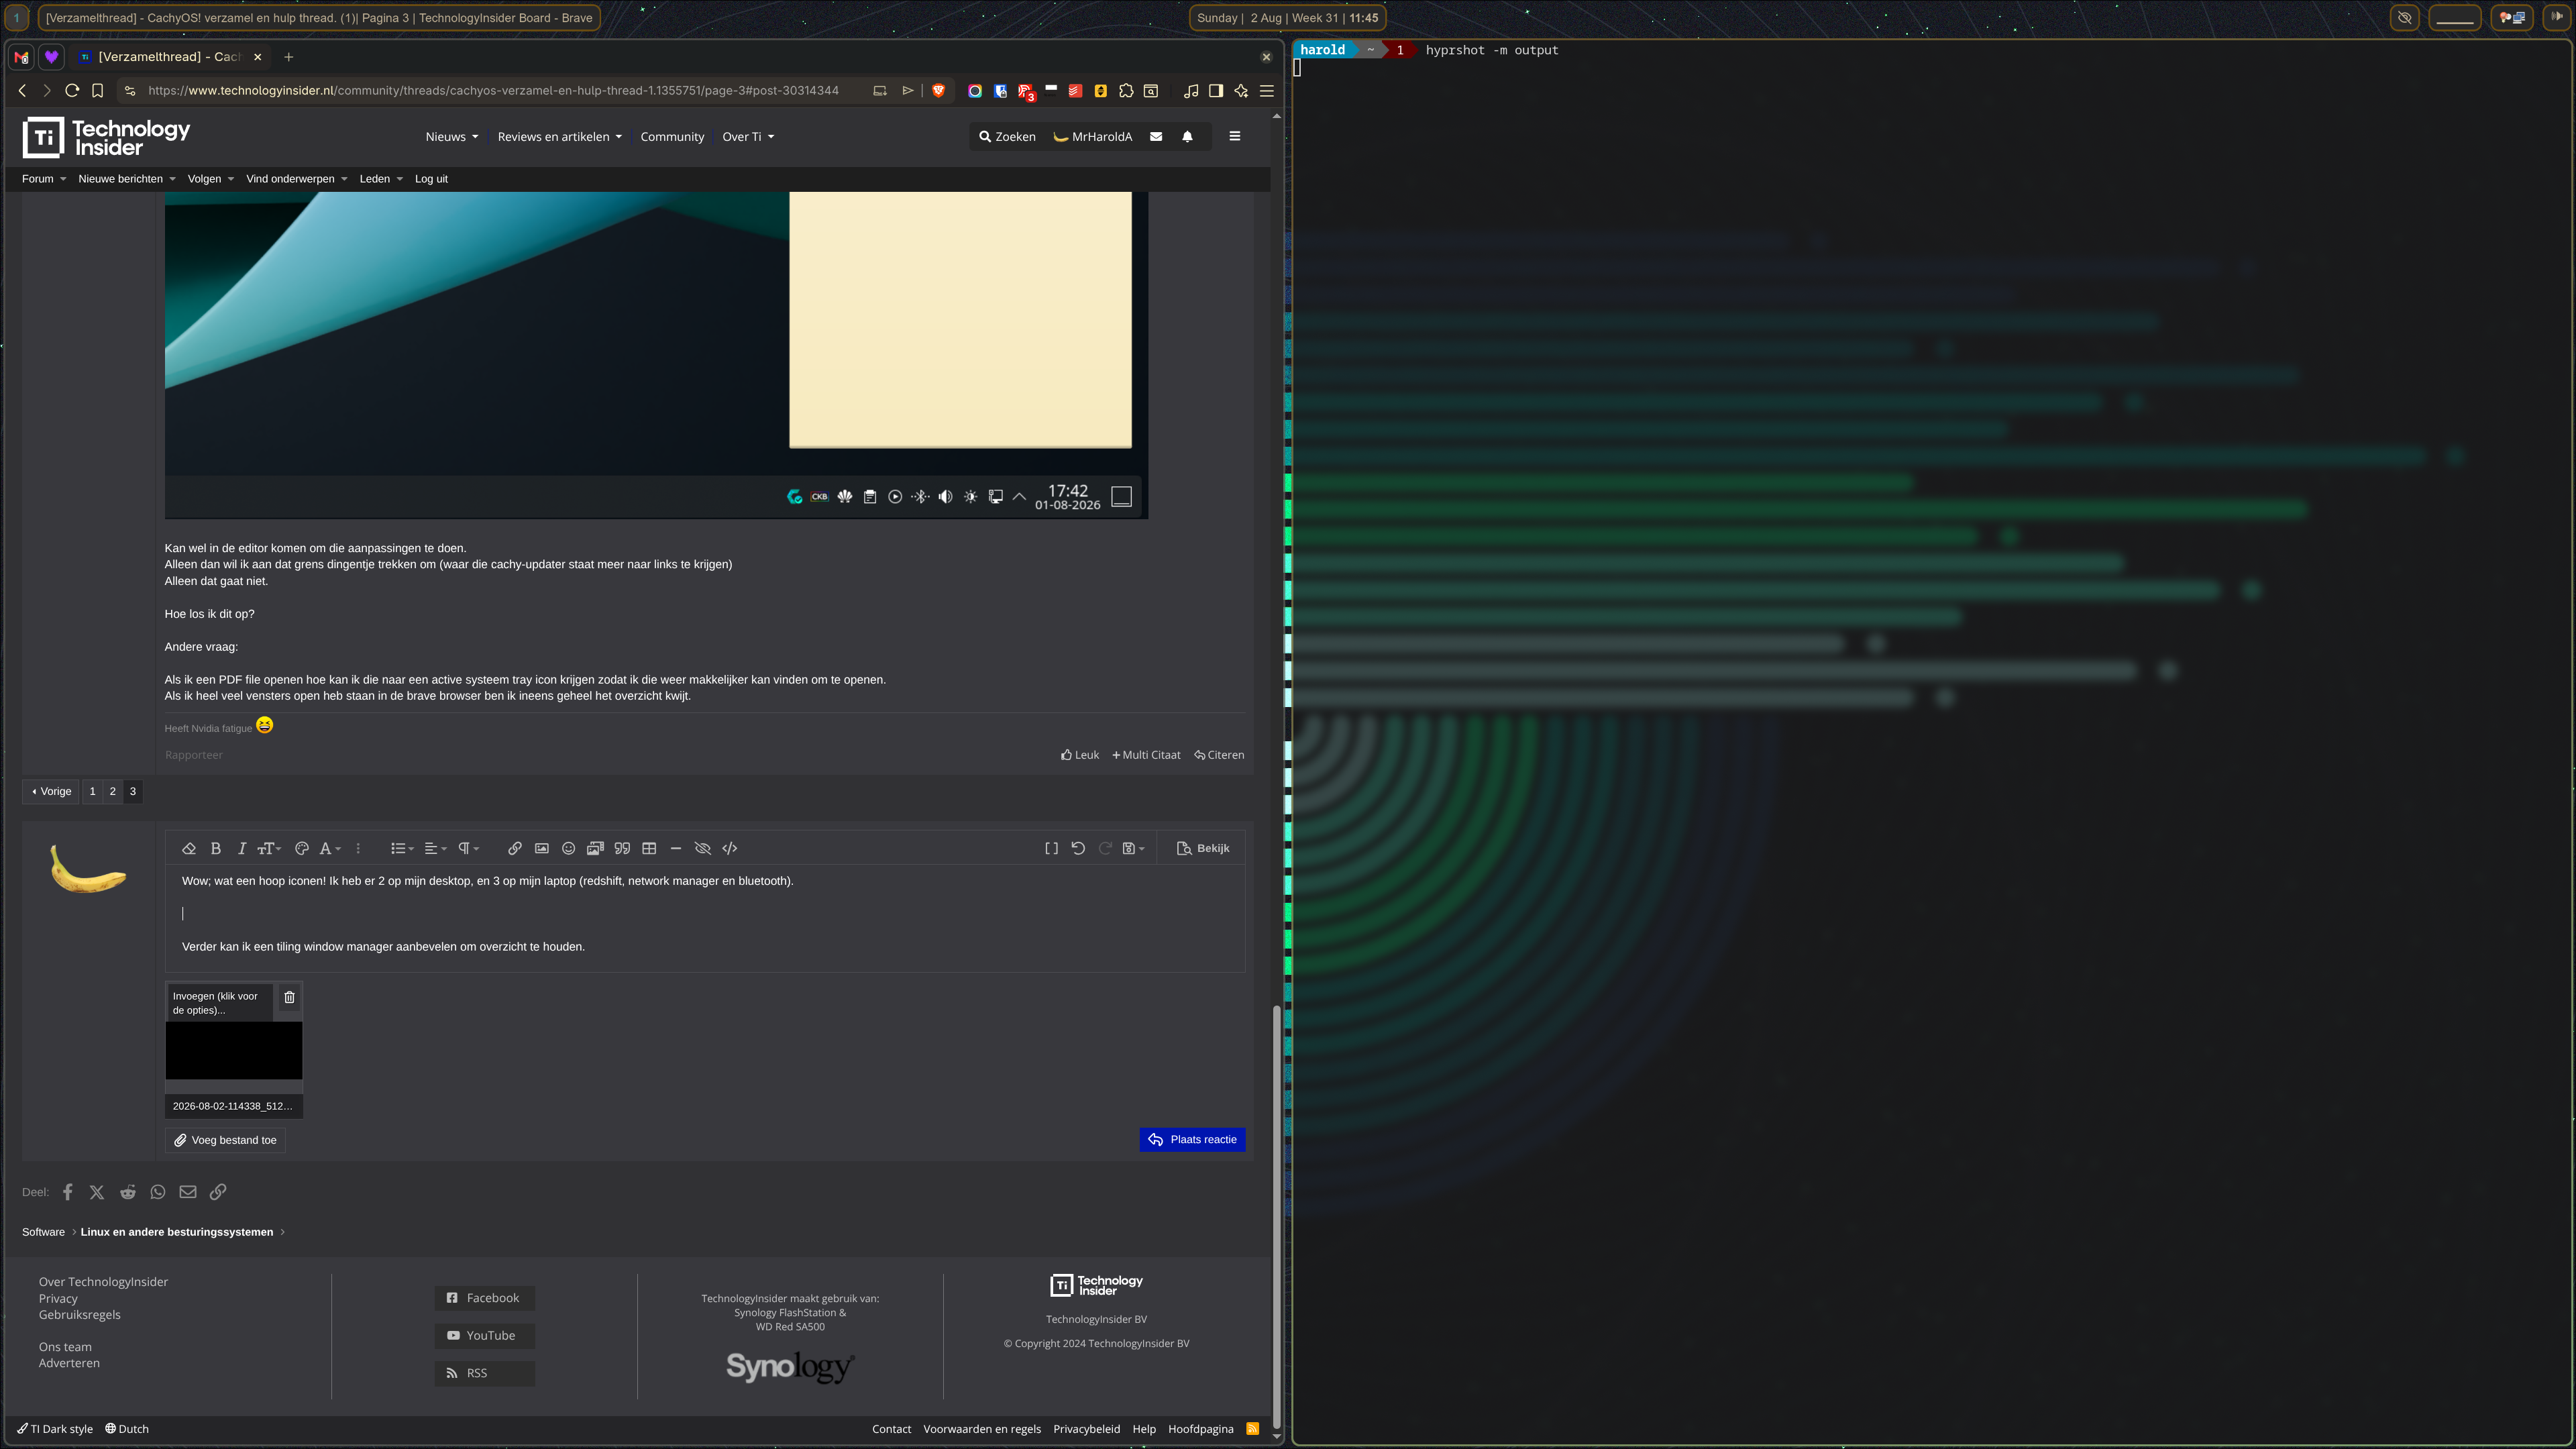The width and height of the screenshot is (2576, 1449).
Task: Insert a quote block with the quote icon
Action: pos(622,849)
